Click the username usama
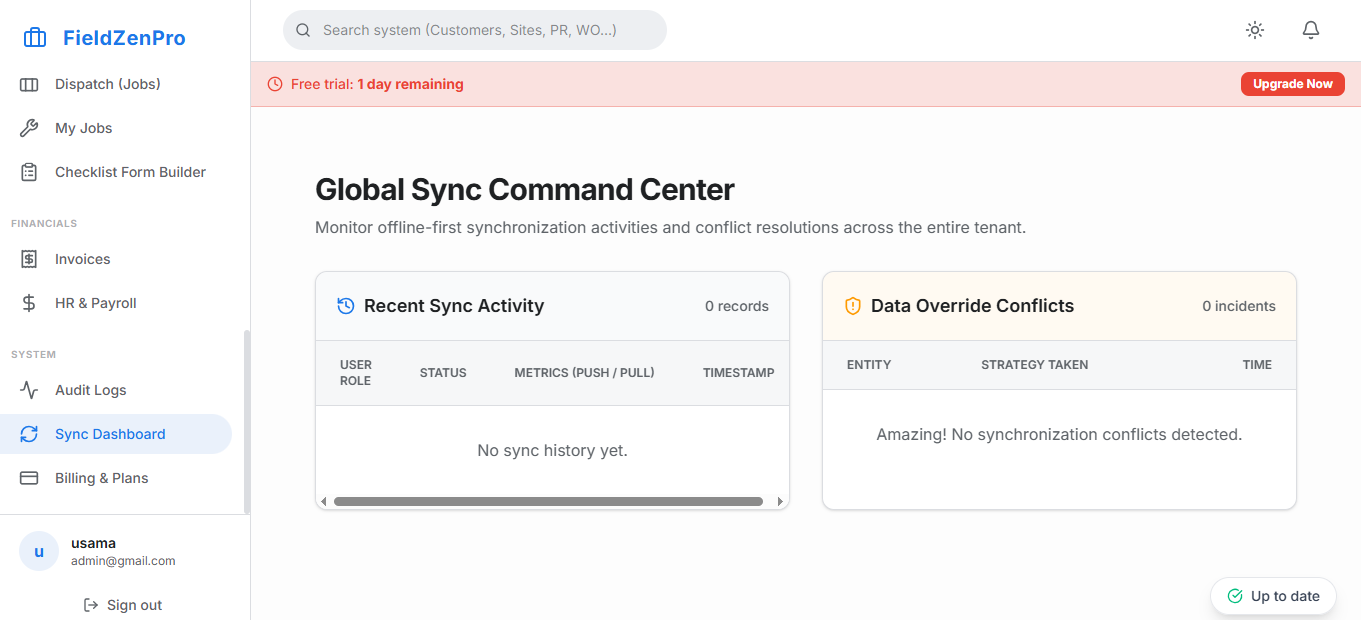This screenshot has height=620, width=1361. [93, 543]
